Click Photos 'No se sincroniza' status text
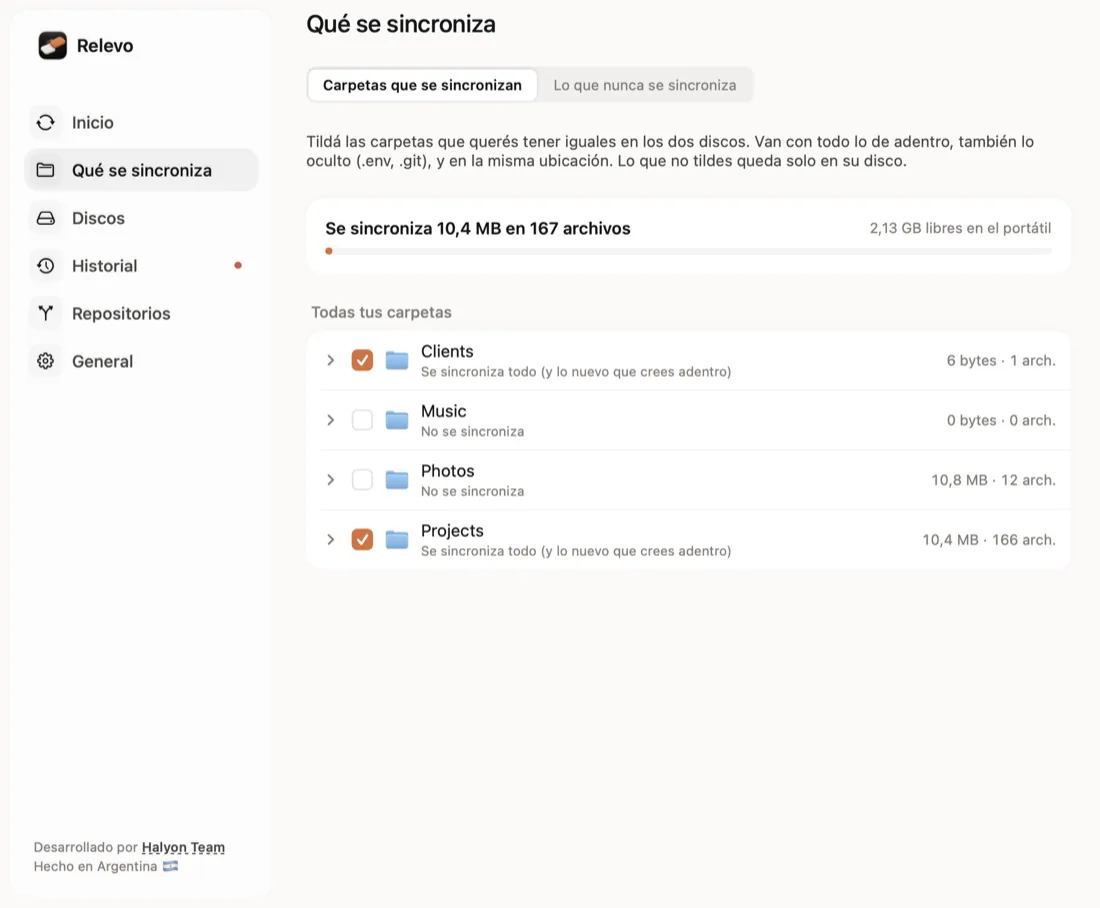 click(x=472, y=491)
